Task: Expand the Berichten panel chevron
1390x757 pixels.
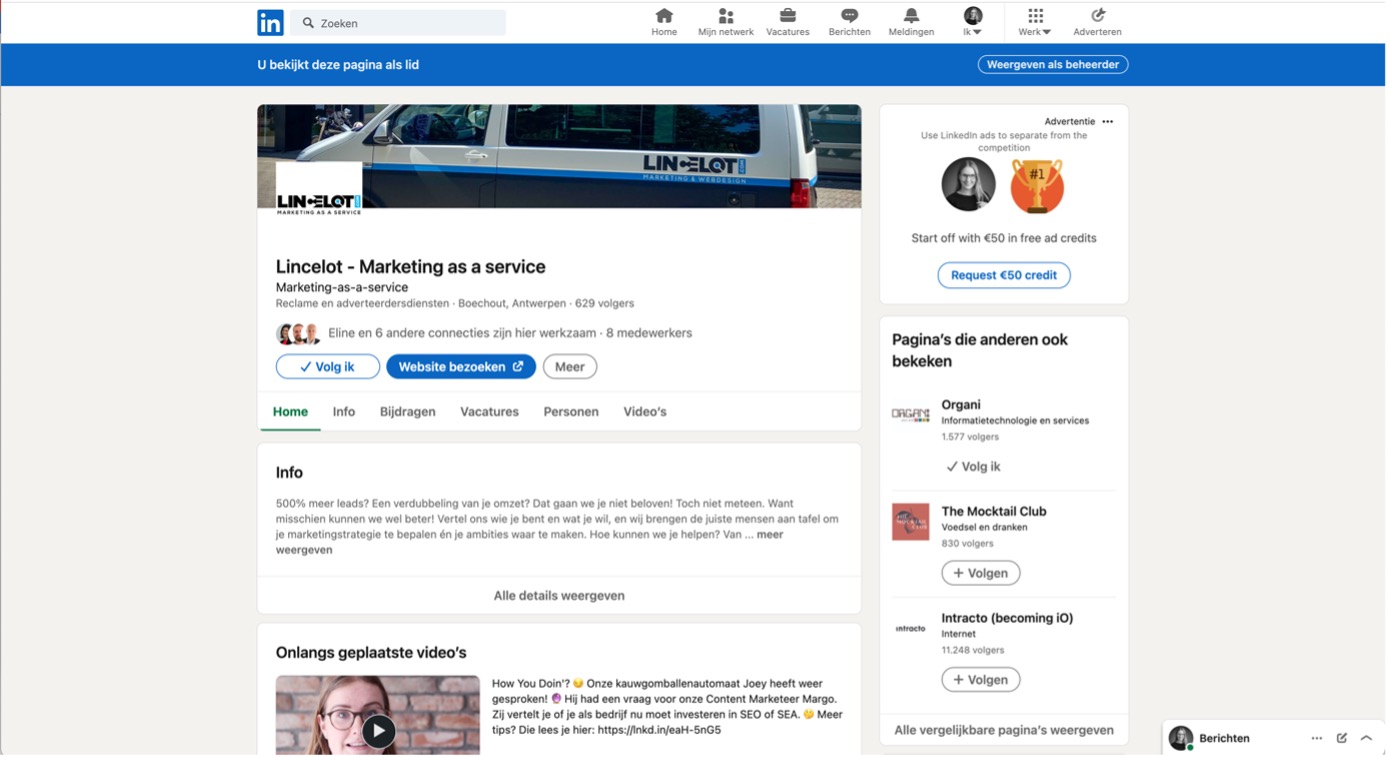Action: click(1367, 738)
